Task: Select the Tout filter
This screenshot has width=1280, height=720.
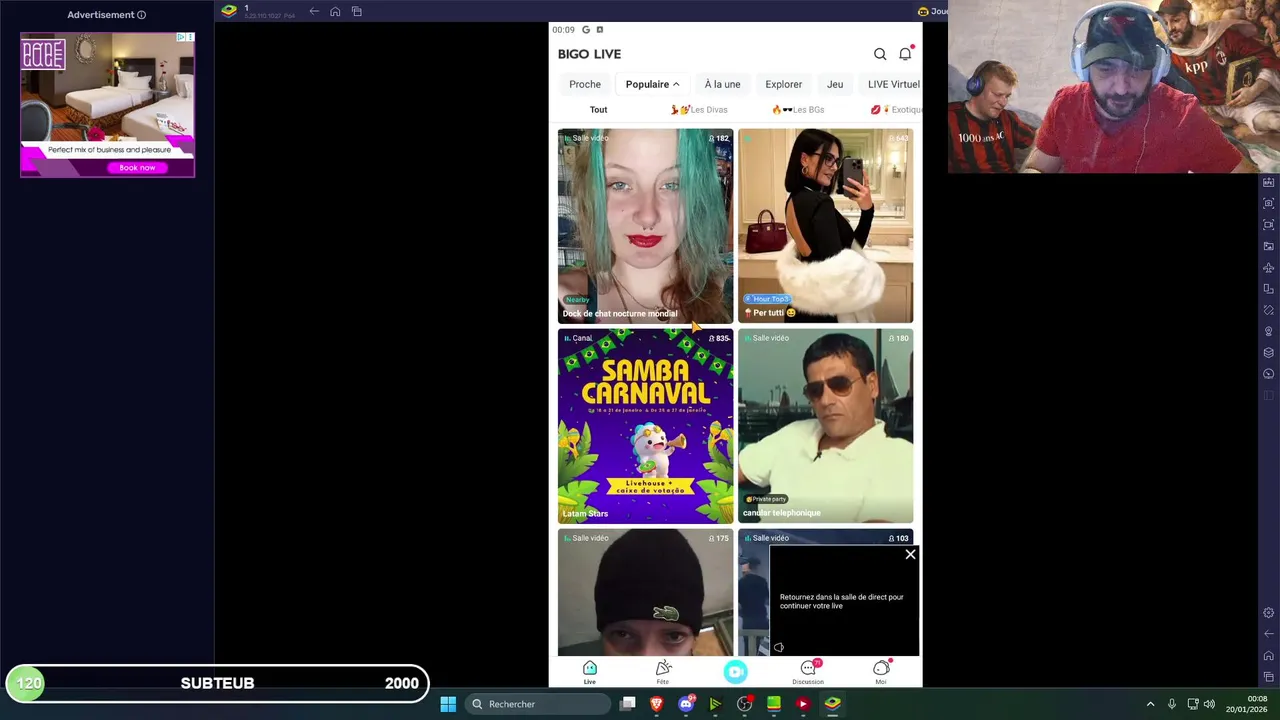Action: (x=598, y=110)
